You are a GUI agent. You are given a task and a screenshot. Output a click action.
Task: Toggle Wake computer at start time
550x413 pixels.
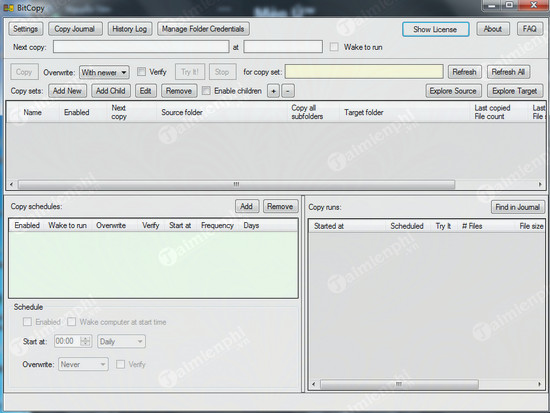pos(72,322)
